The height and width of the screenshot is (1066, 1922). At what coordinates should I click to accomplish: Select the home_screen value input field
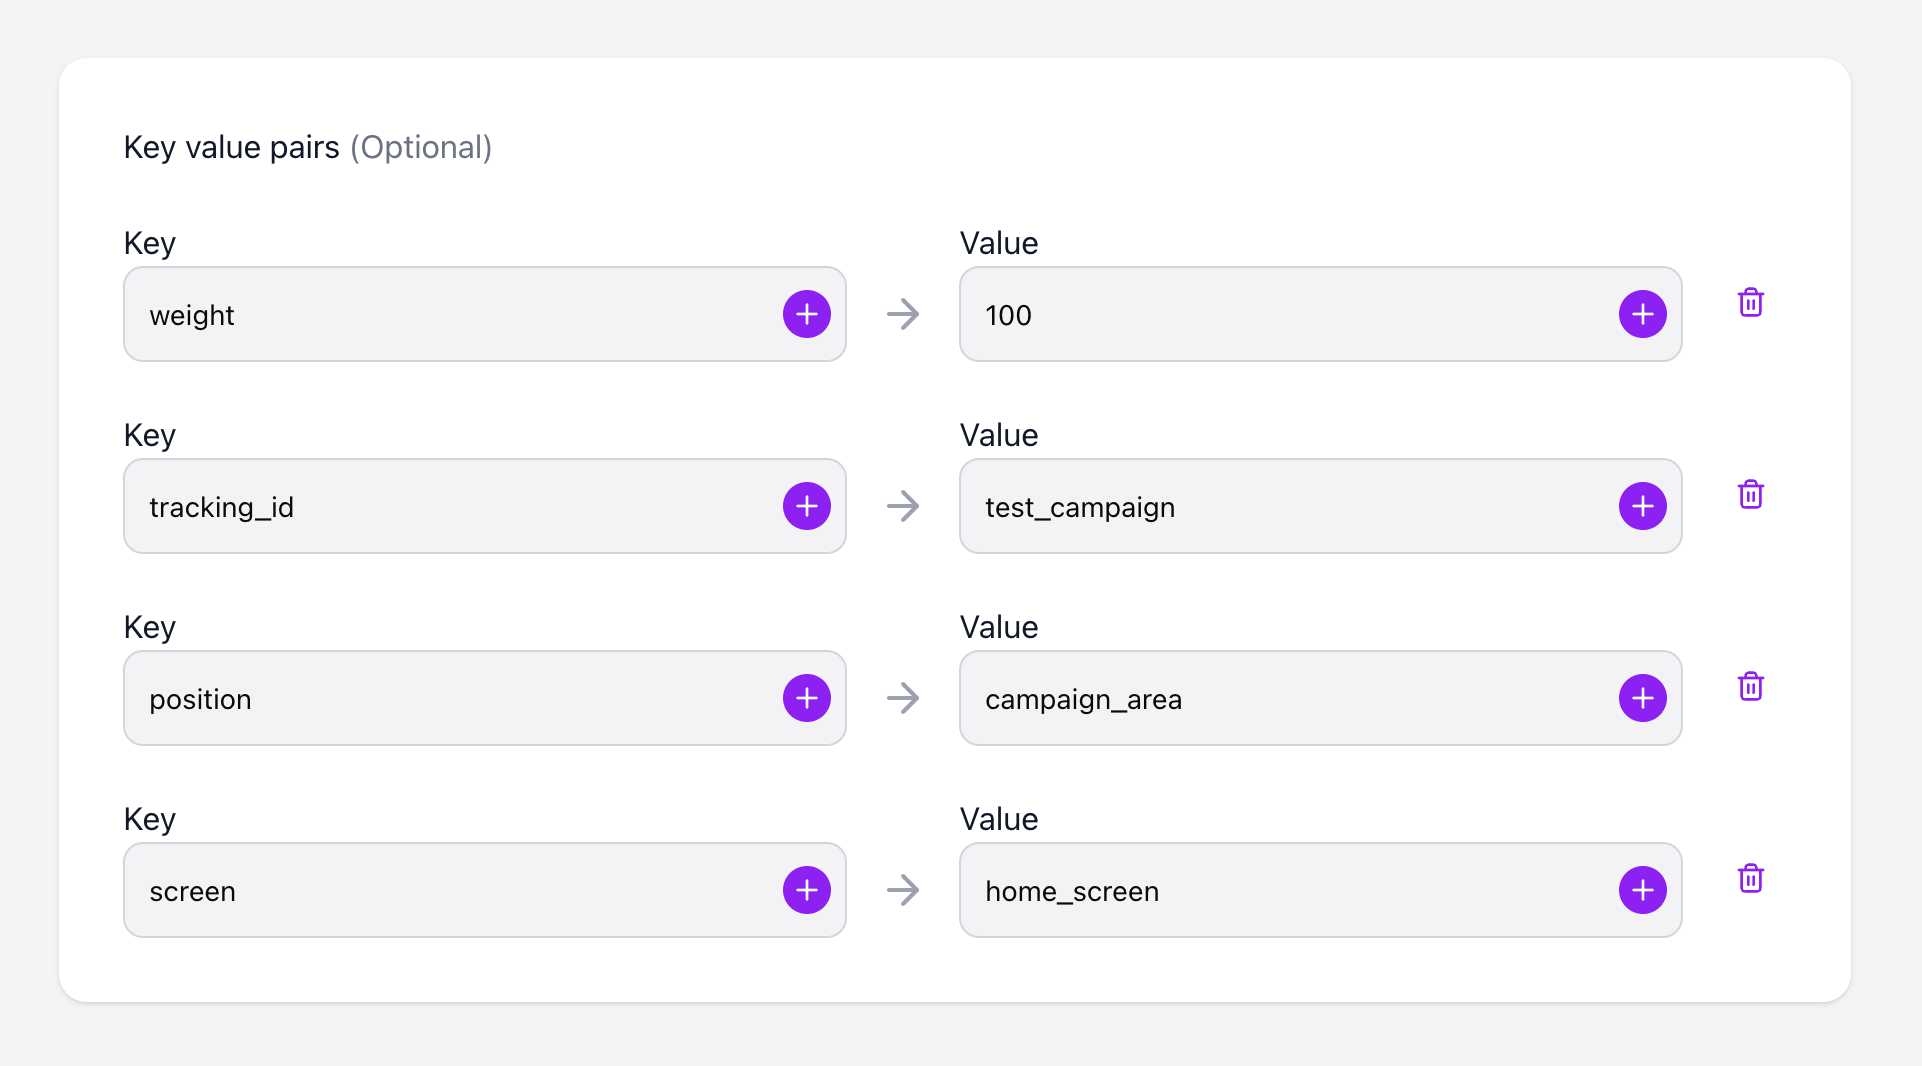[x=1280, y=890]
